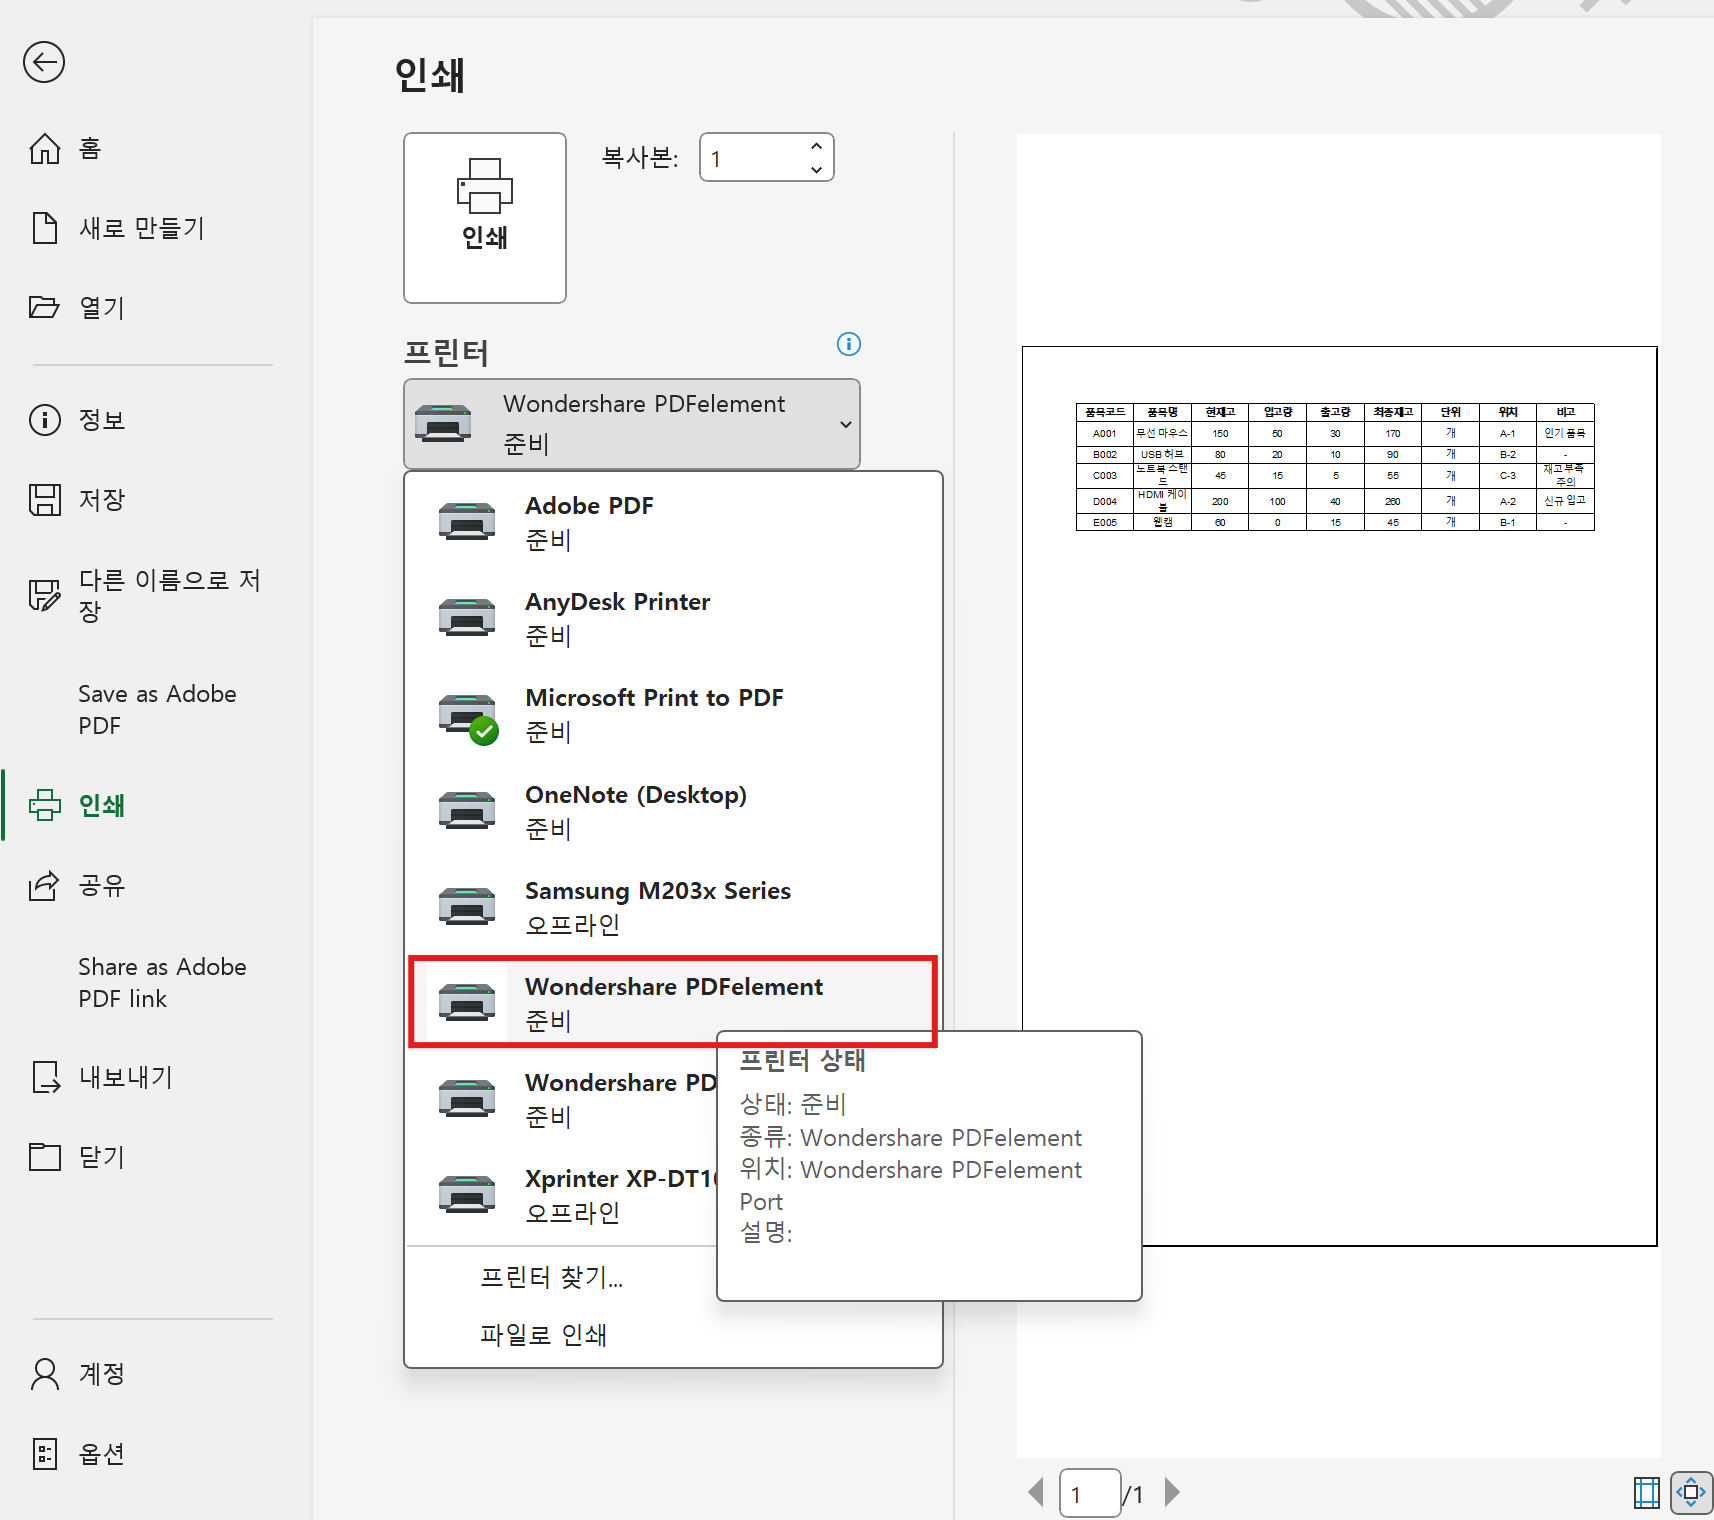The height and width of the screenshot is (1520, 1714).
Task: Click the Xprinter printer icon
Action: [x=467, y=1194]
